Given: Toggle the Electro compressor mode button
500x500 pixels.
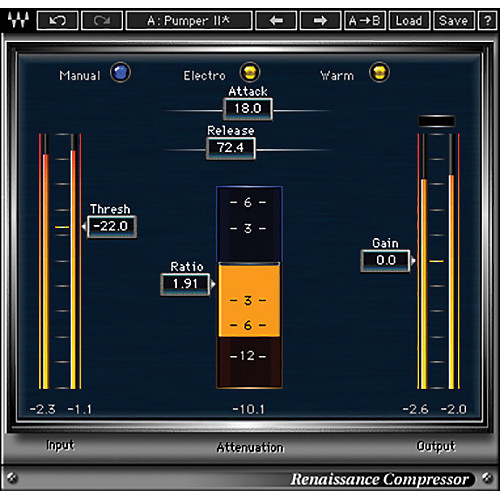Looking at the screenshot, I should pos(250,72).
